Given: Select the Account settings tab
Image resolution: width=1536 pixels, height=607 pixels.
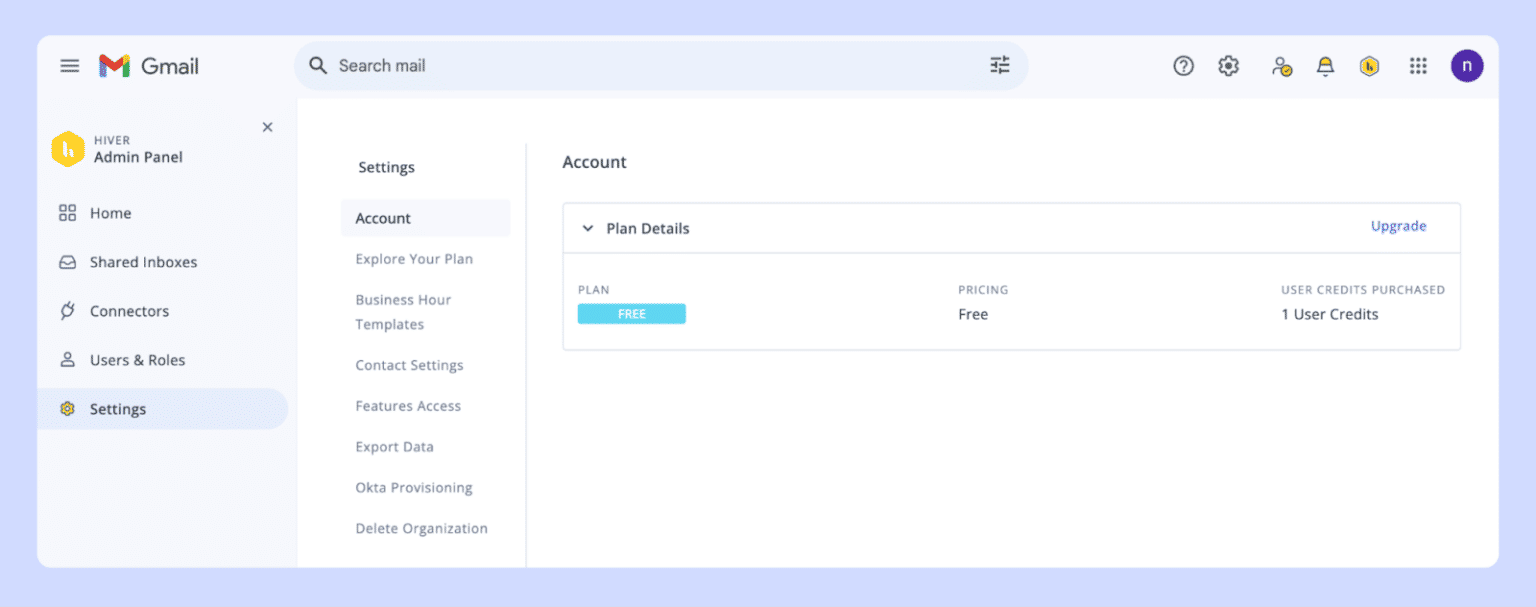Looking at the screenshot, I should (382, 218).
